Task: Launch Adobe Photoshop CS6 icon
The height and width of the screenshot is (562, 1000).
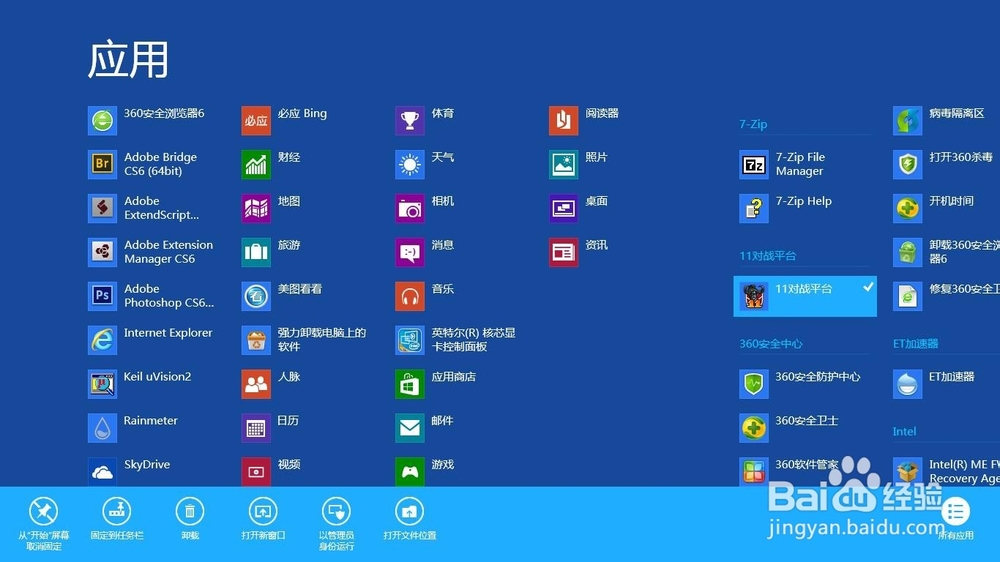Action: 102,297
